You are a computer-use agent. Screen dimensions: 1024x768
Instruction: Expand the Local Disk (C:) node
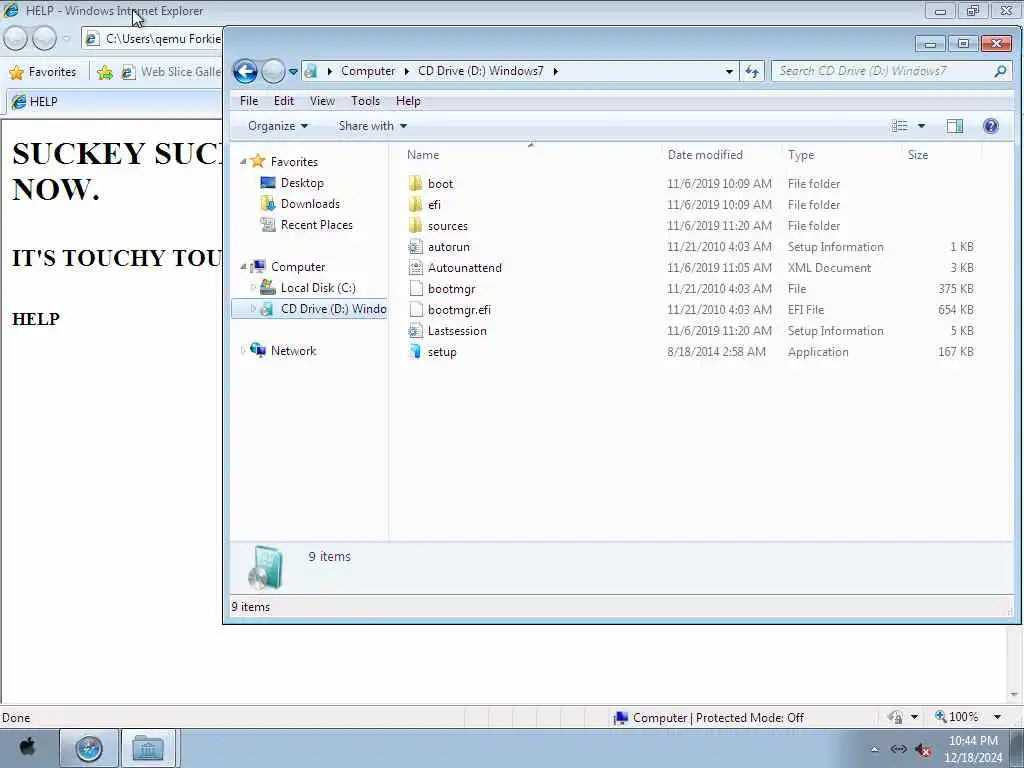tap(253, 287)
